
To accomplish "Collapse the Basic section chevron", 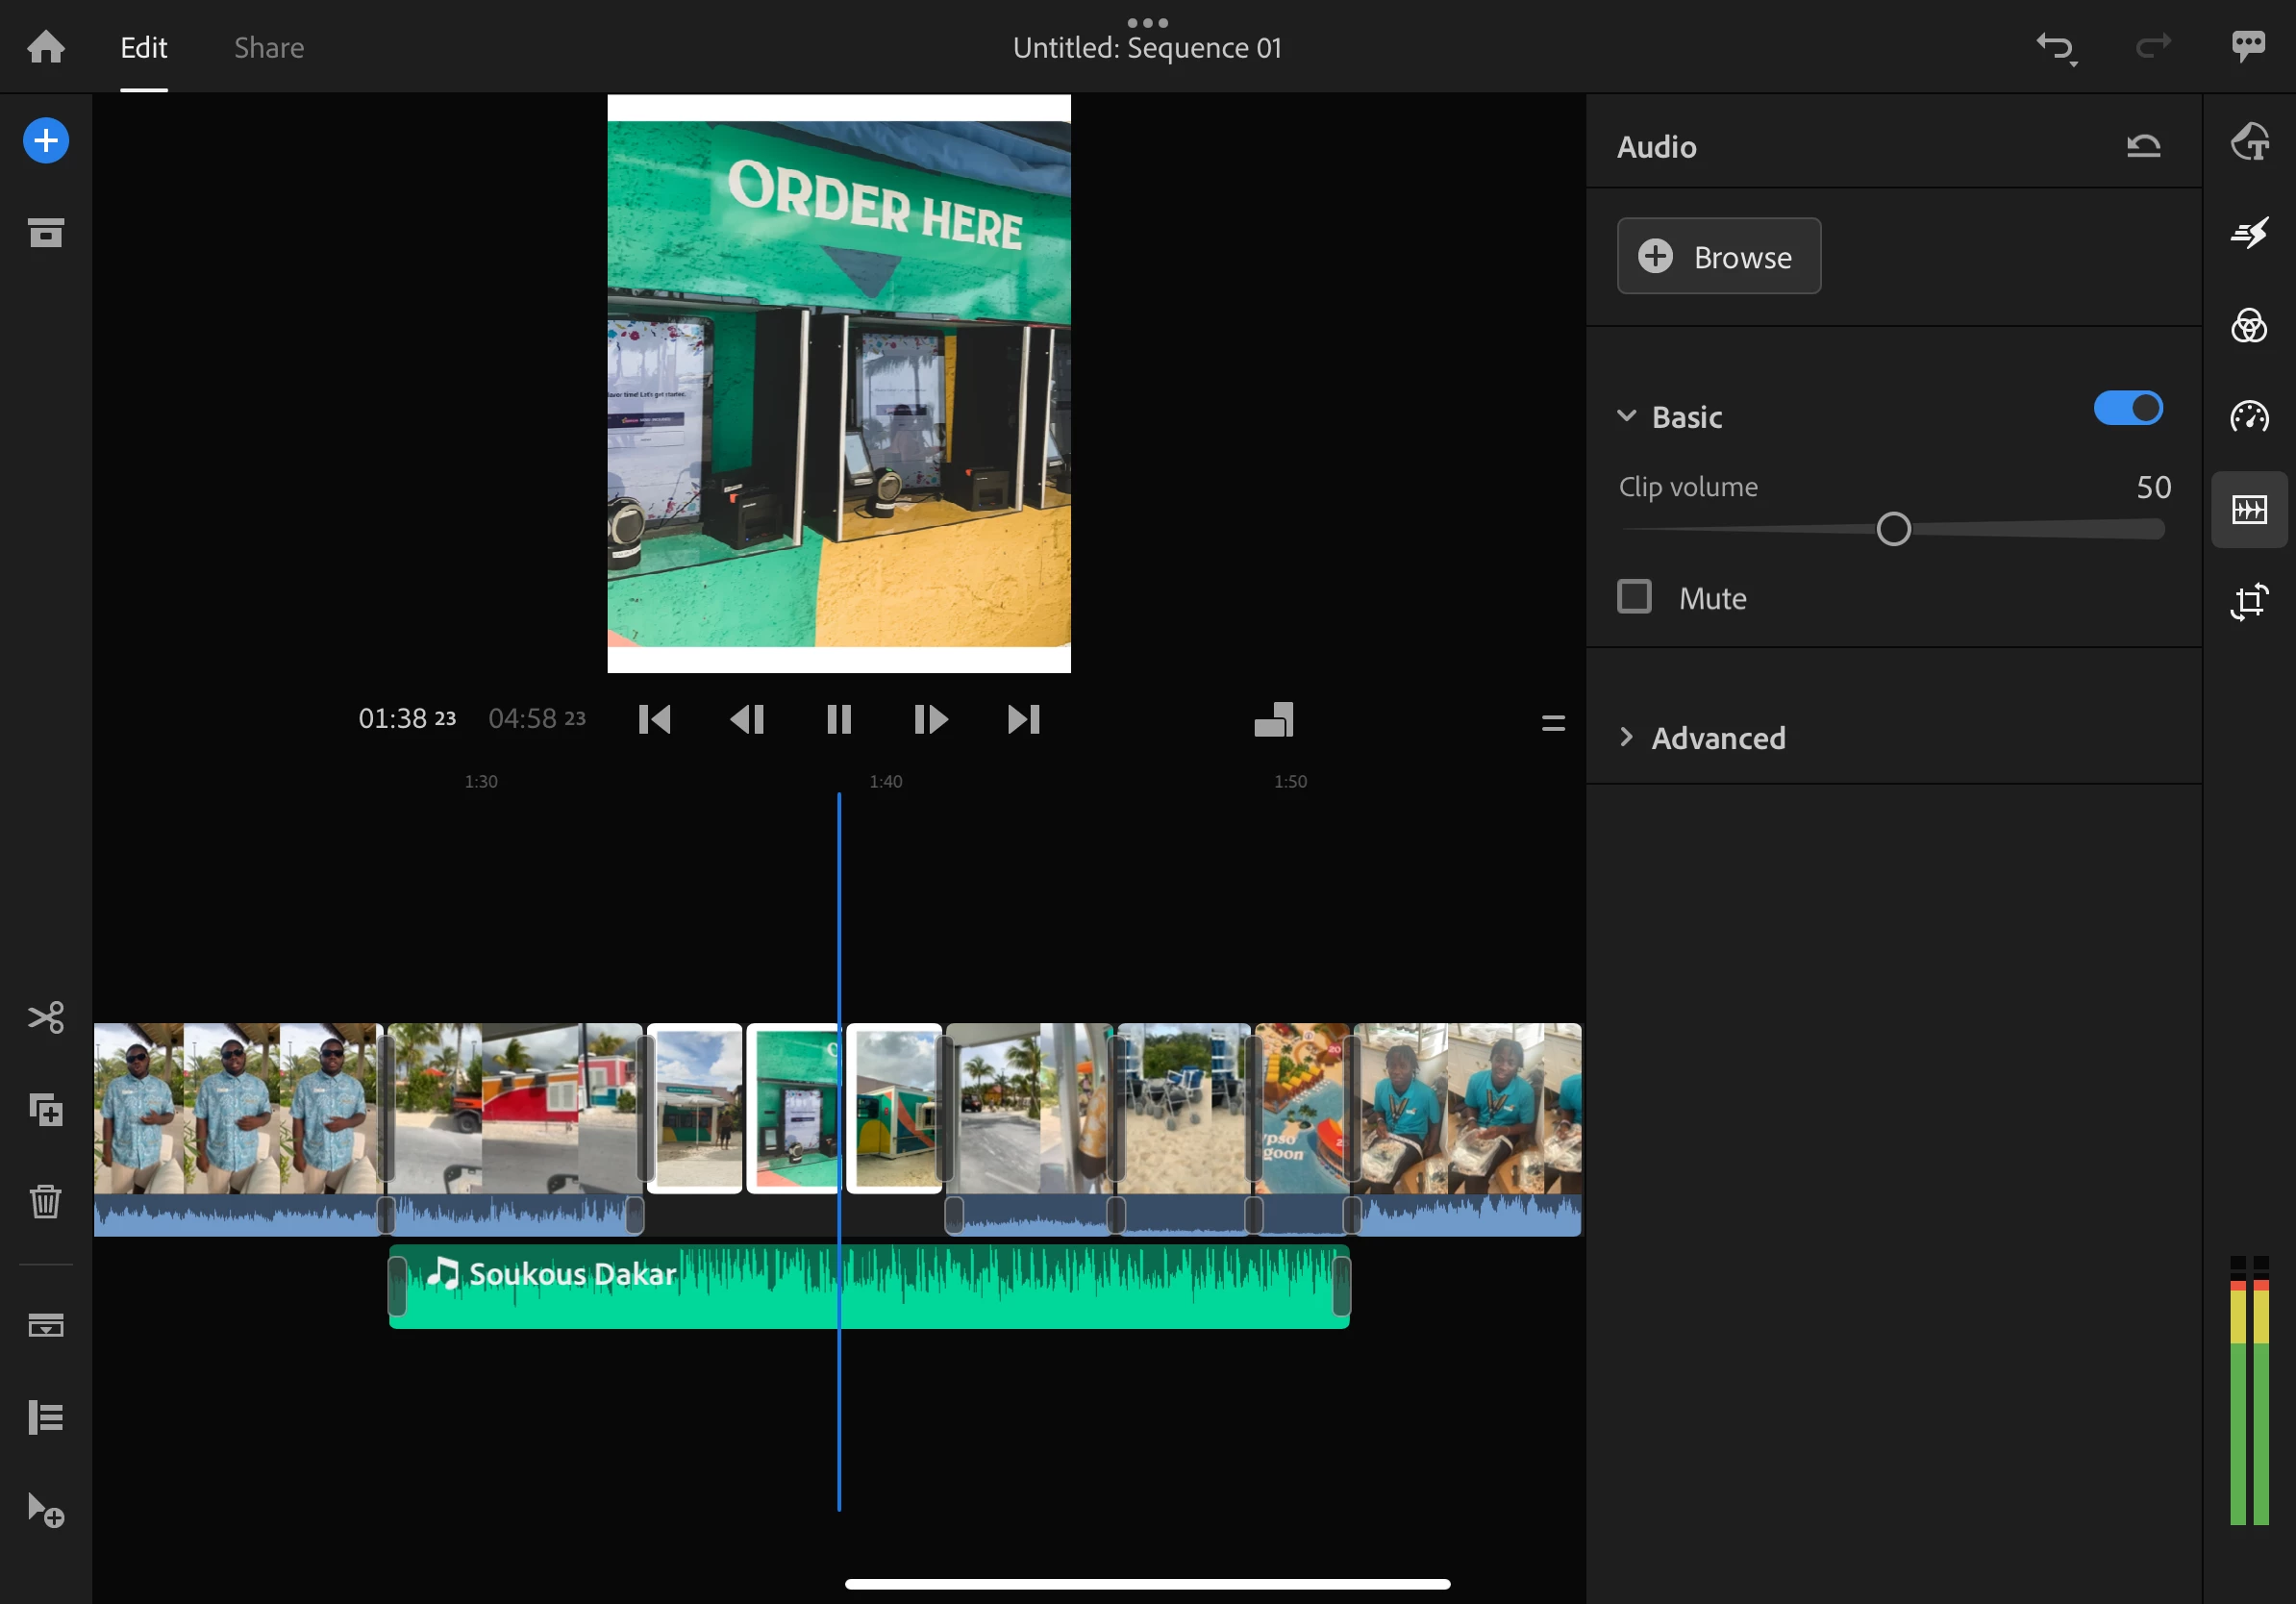I will coord(1627,416).
